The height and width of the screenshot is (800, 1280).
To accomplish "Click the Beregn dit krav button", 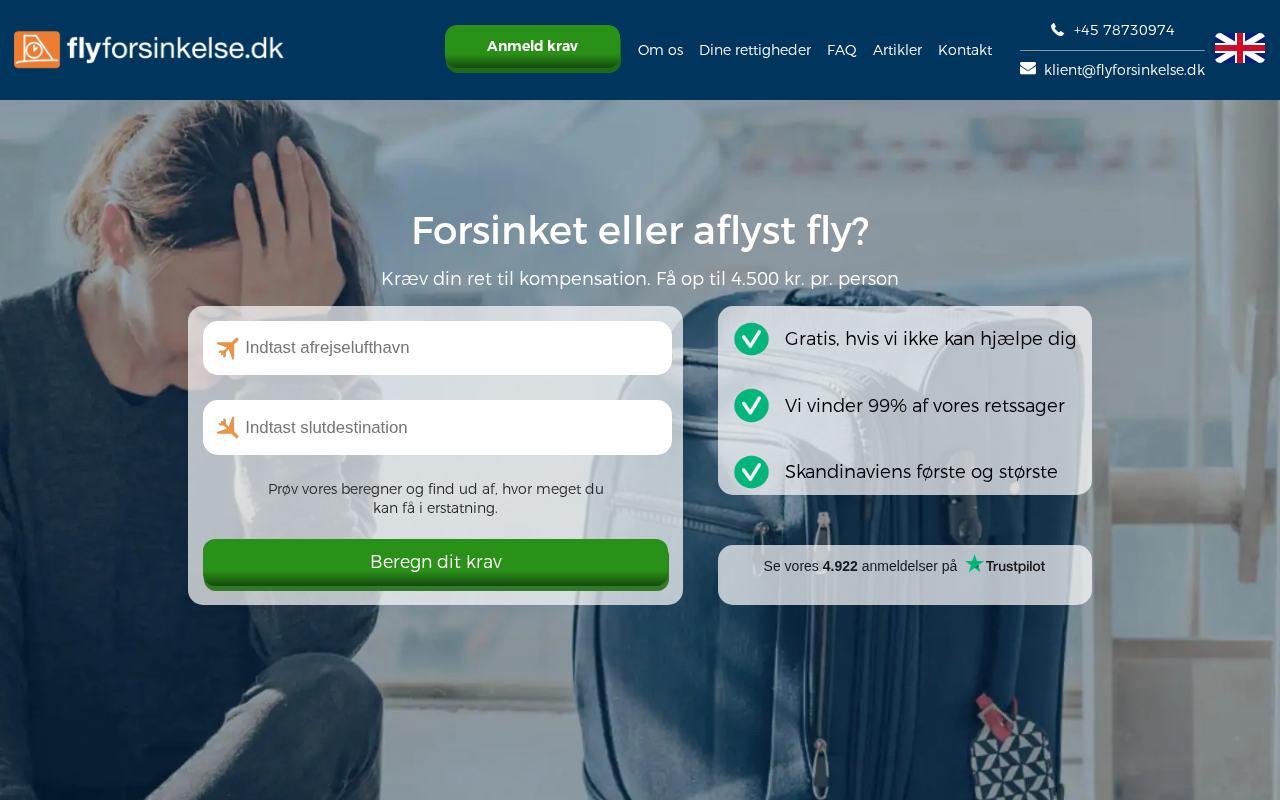I will coord(436,564).
